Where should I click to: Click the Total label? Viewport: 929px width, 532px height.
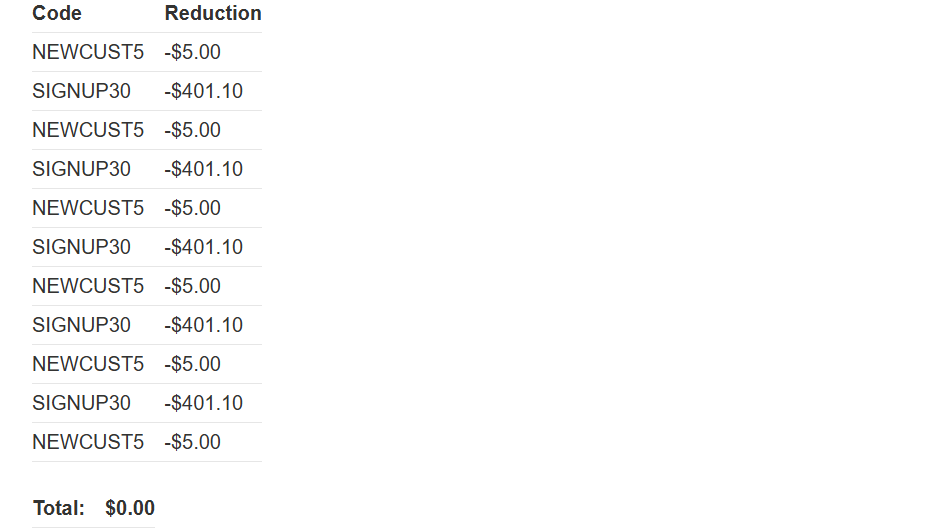[59, 508]
